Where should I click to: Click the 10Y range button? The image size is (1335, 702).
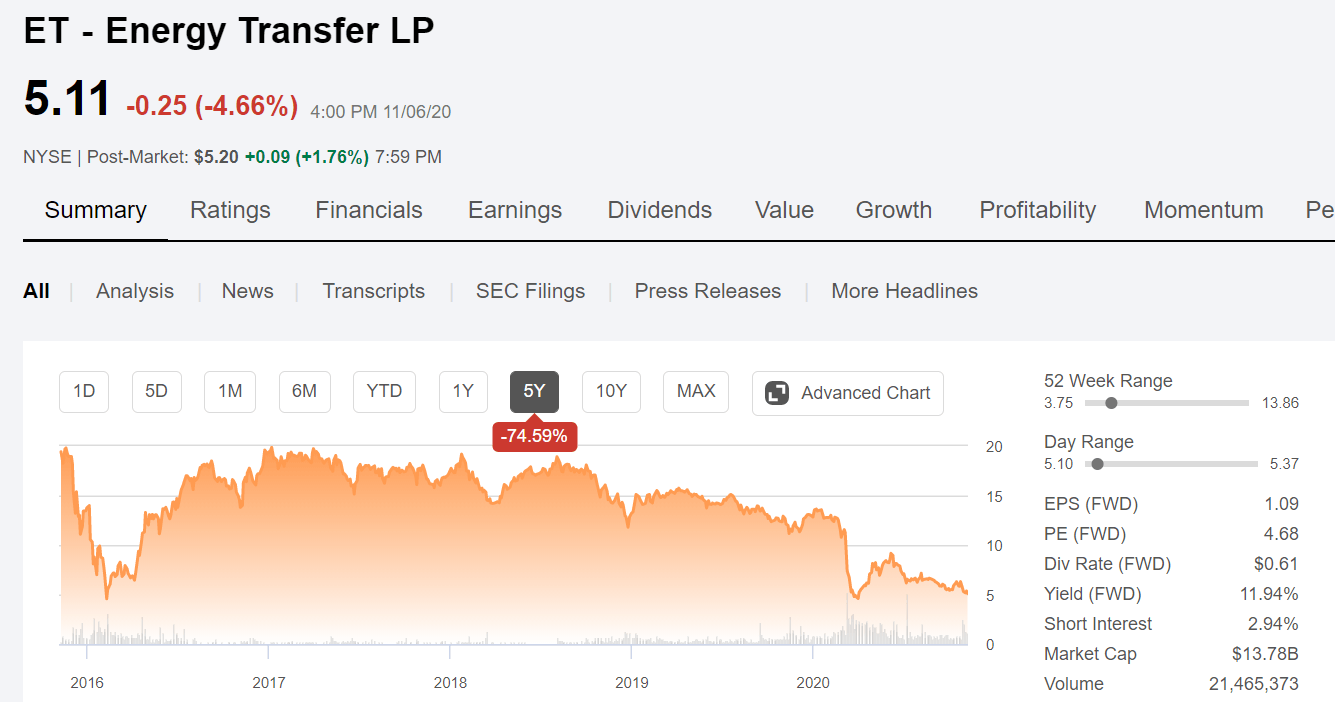pyautogui.click(x=611, y=392)
